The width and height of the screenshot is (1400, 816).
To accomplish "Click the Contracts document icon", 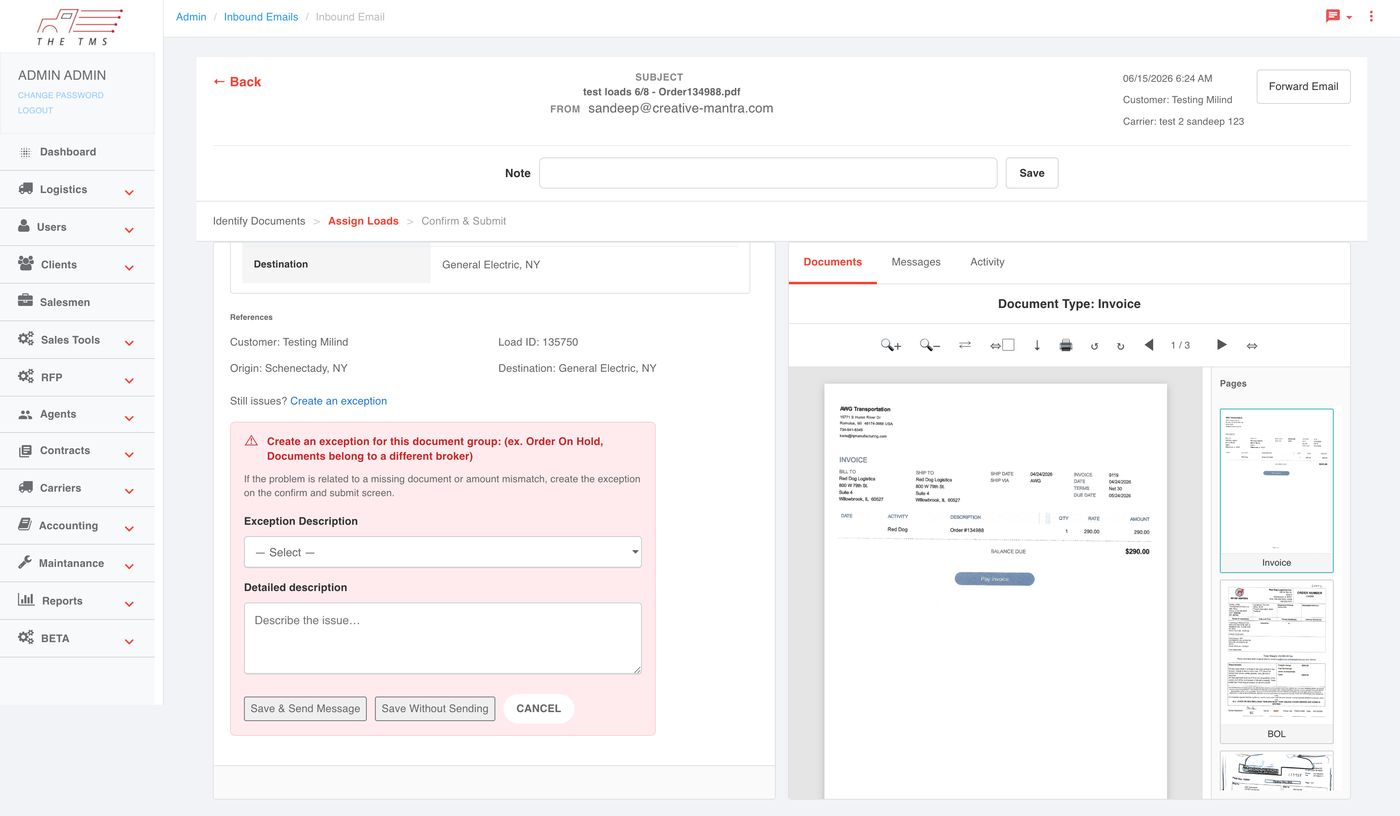I will click(x=25, y=451).
